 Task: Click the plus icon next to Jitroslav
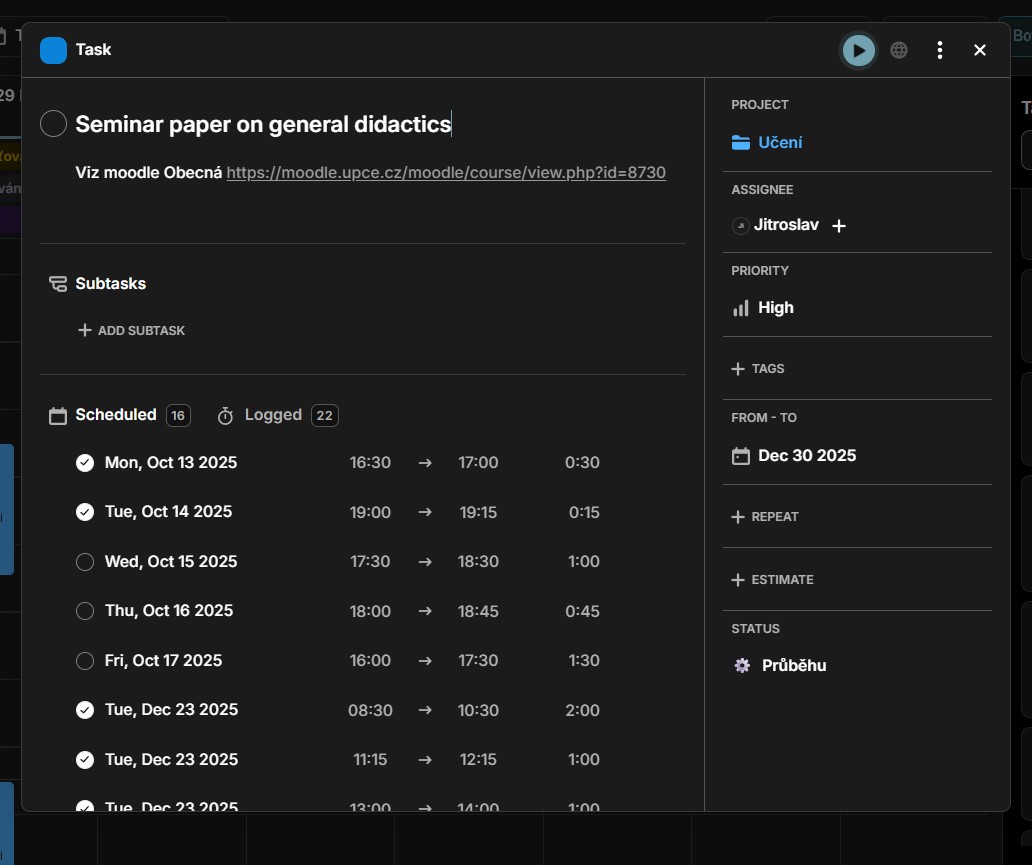(839, 226)
